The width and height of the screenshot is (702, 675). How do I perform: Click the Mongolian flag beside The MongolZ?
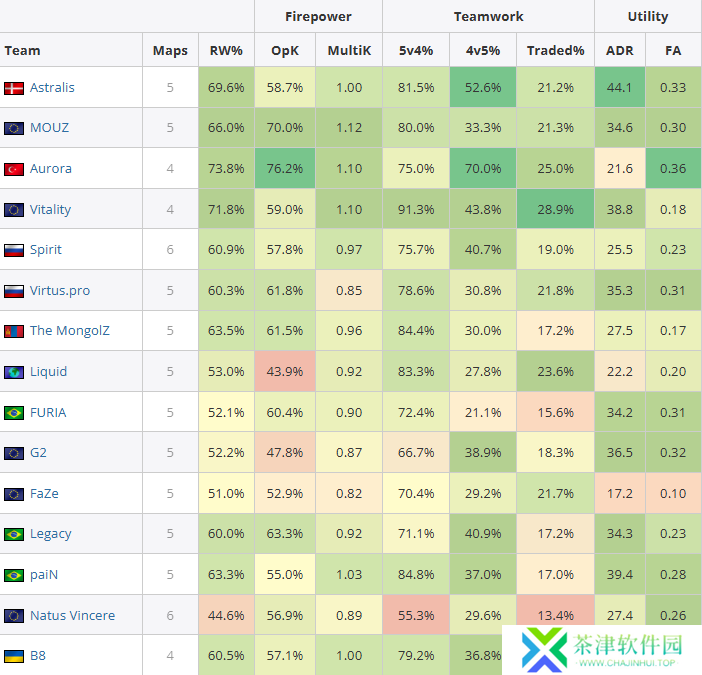[x=14, y=331]
